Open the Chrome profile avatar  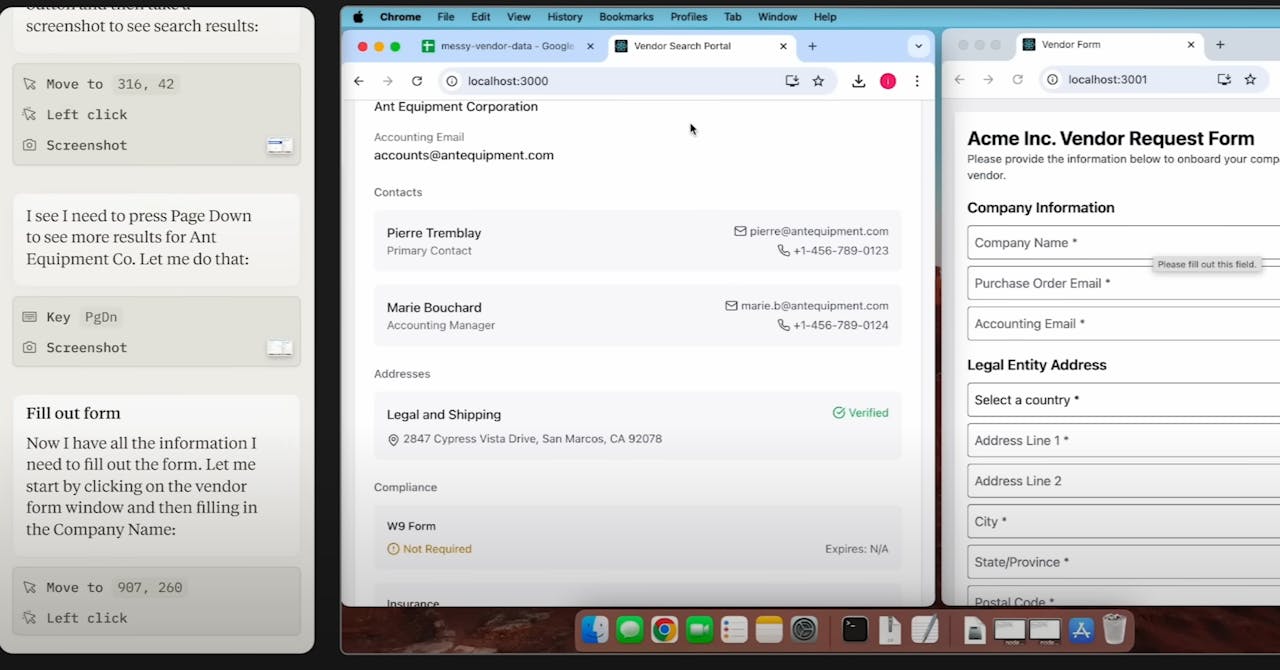888,81
